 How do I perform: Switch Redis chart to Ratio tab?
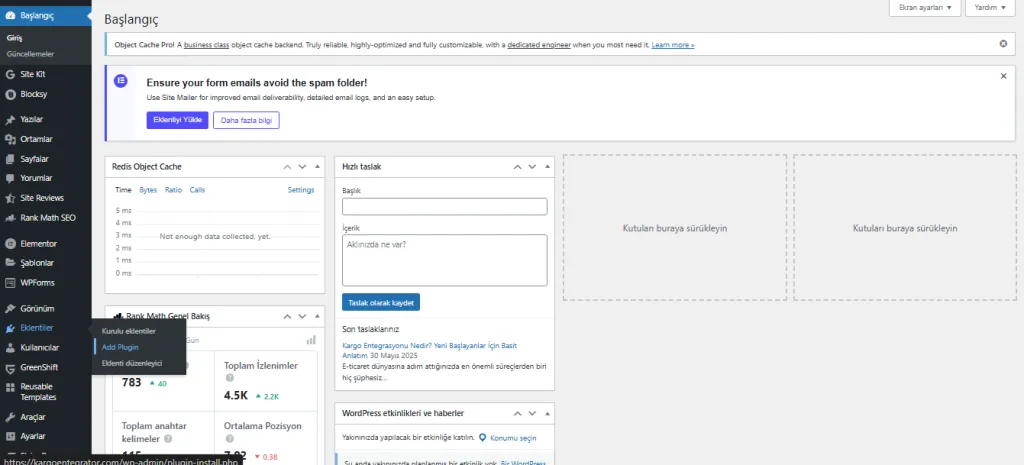tap(173, 190)
